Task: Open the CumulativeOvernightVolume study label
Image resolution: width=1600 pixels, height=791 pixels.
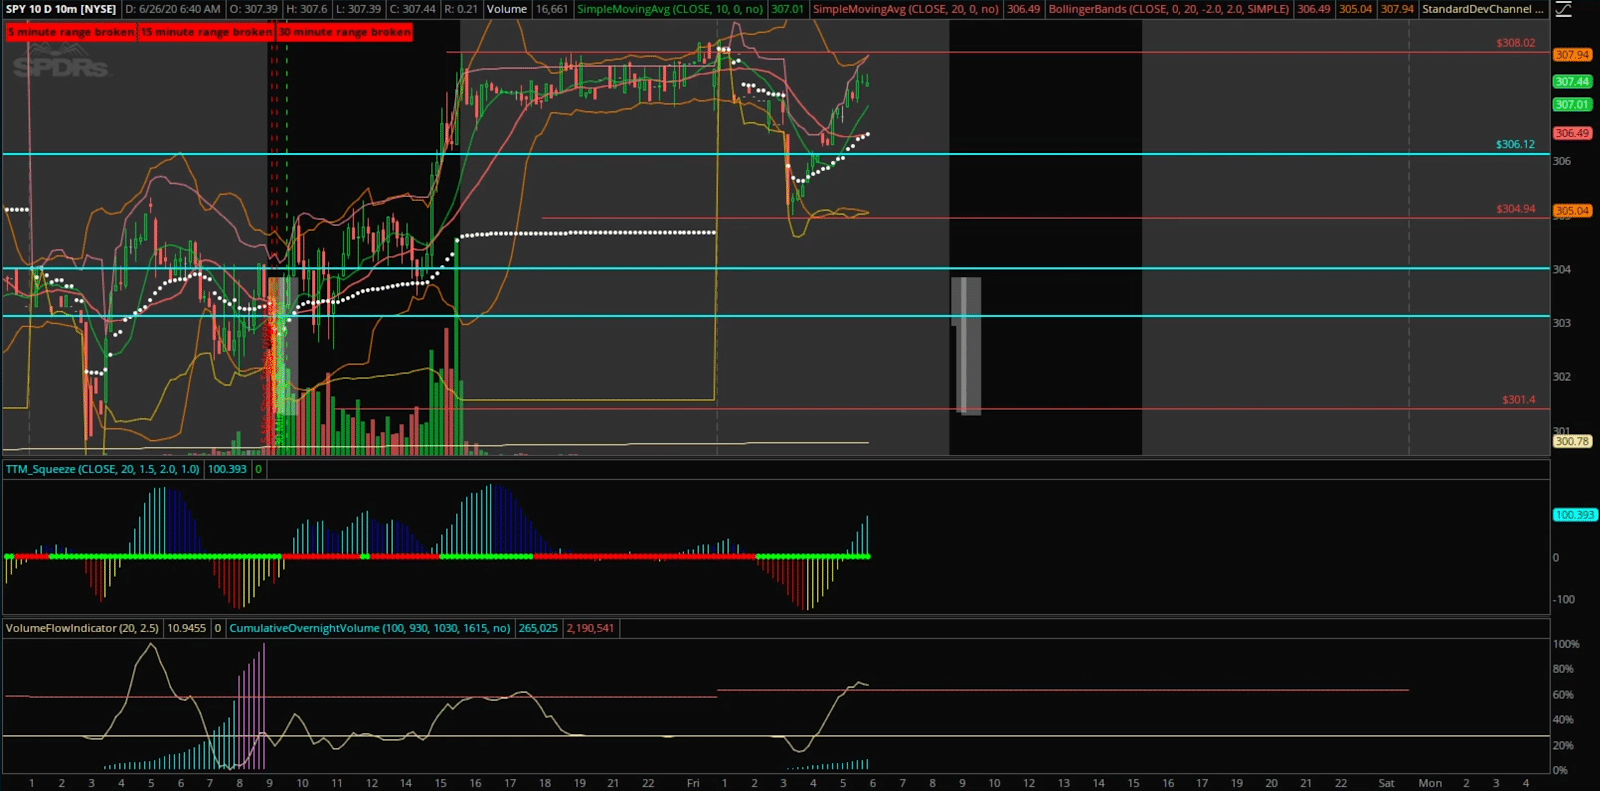Action: (370, 628)
